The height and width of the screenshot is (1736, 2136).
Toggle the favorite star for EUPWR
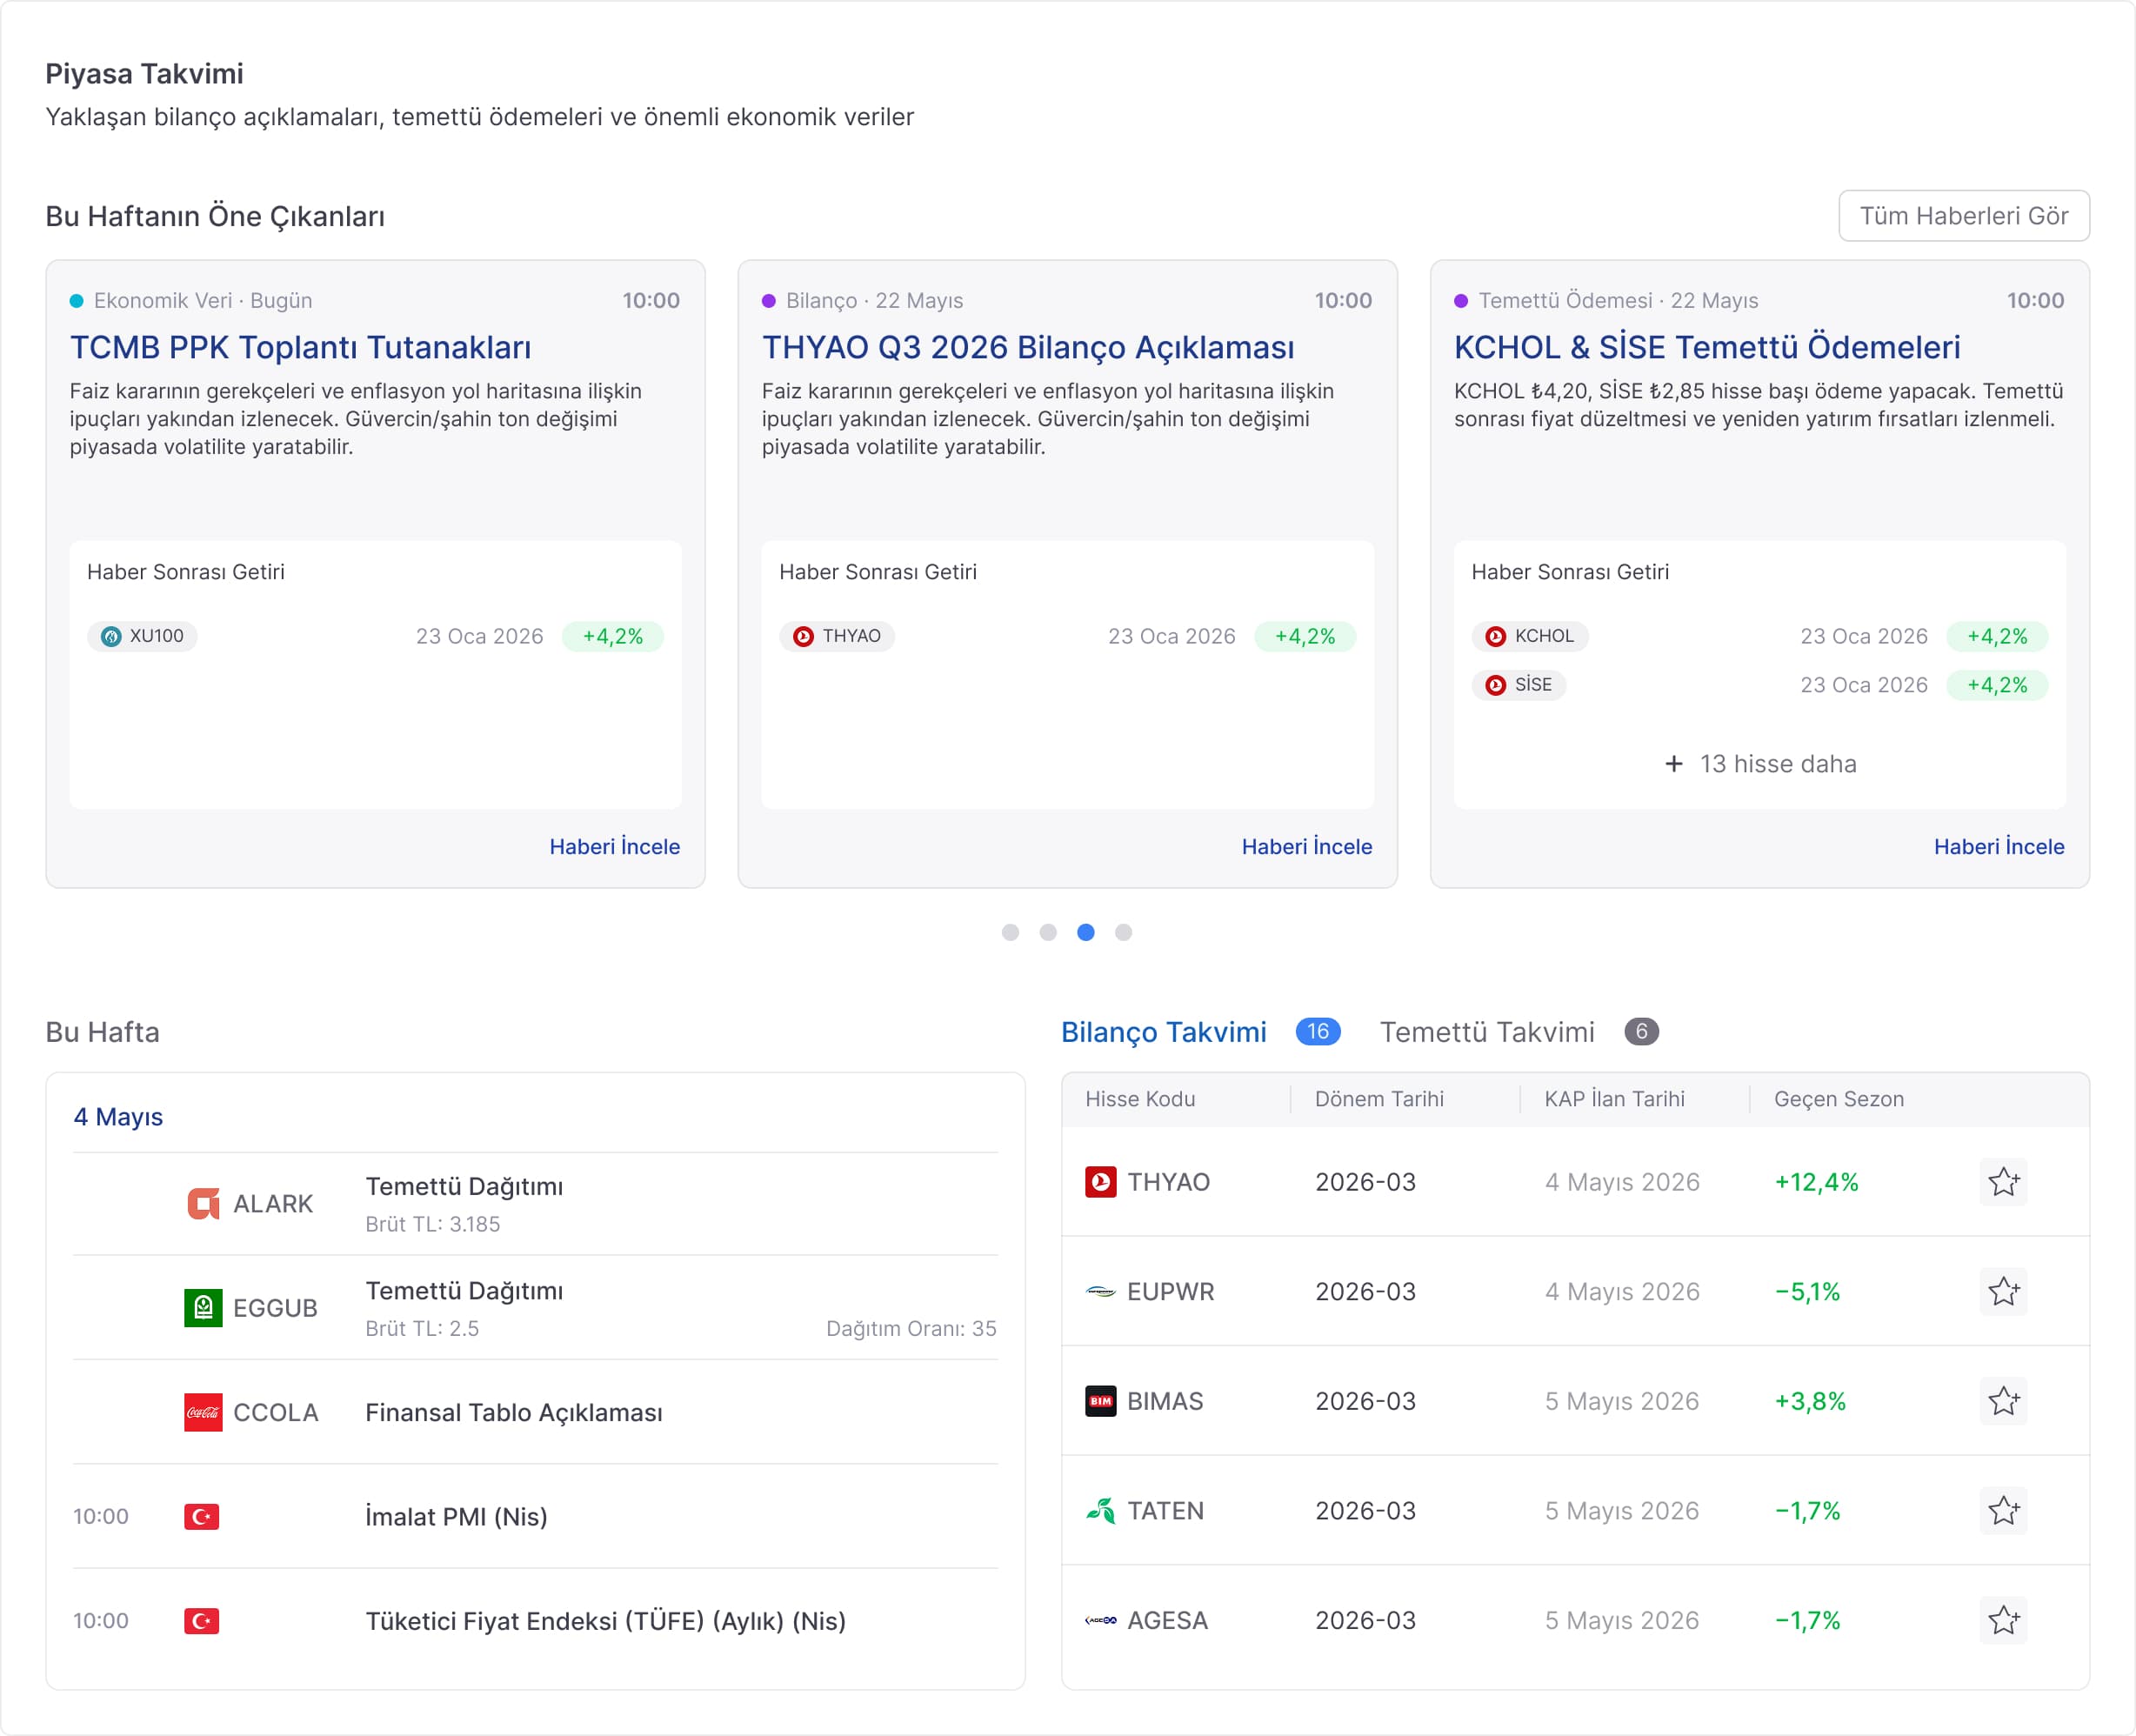[x=2003, y=1292]
